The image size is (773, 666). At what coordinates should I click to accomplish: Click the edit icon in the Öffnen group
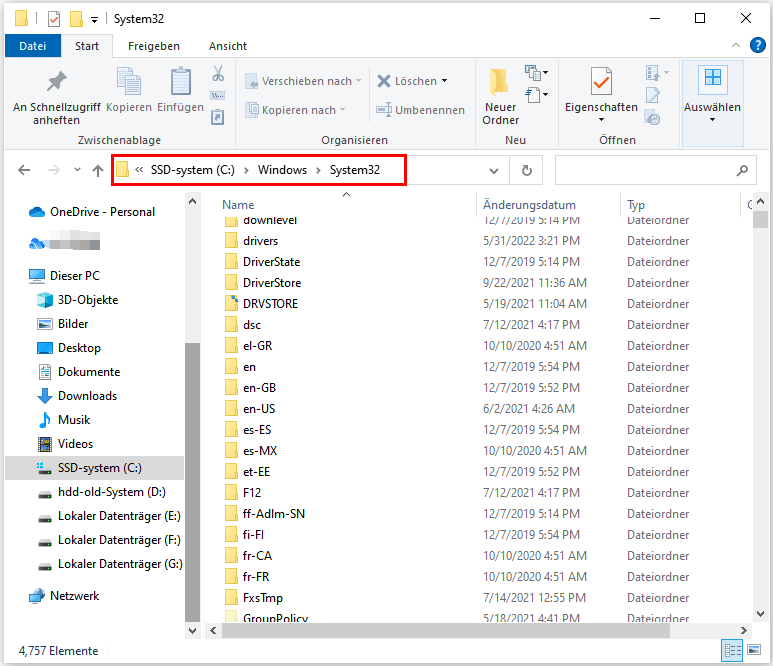coord(653,95)
